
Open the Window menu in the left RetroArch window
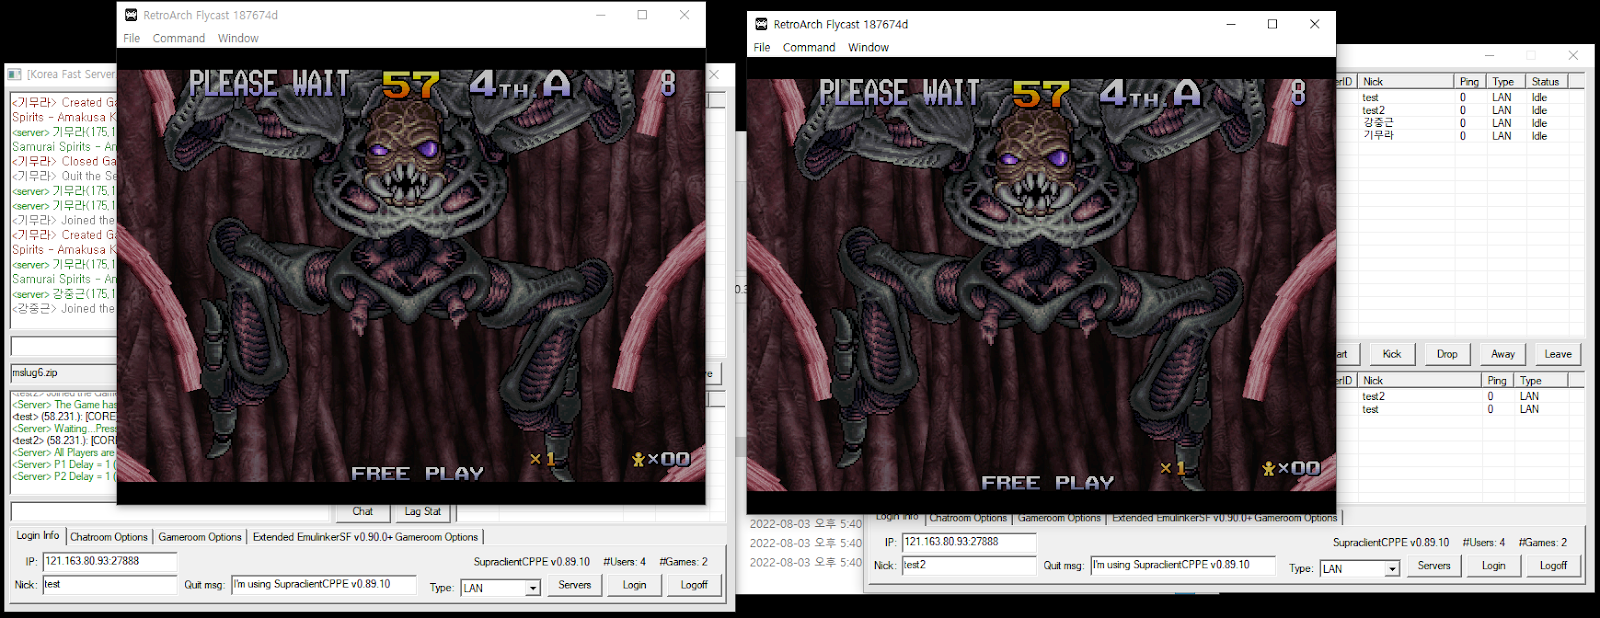pos(238,38)
